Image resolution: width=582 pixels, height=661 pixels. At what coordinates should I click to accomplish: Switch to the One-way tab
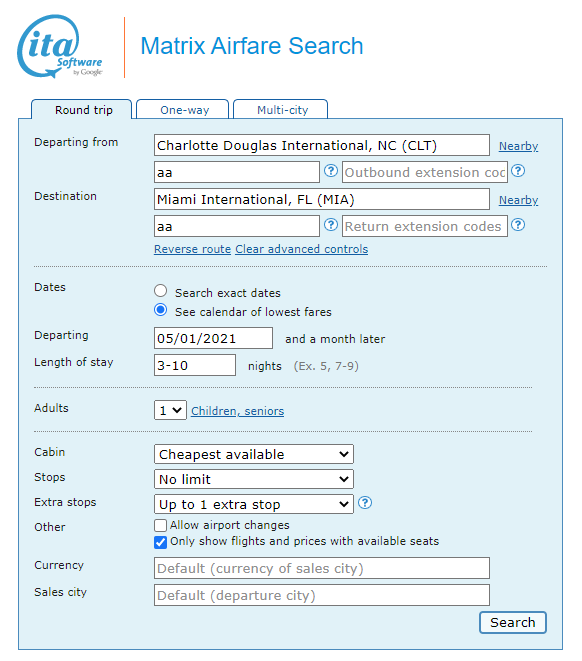point(184,110)
